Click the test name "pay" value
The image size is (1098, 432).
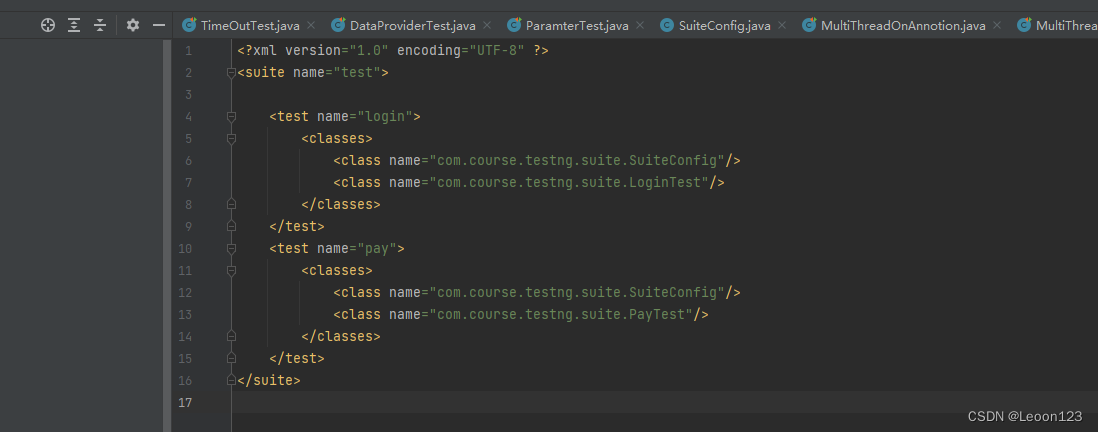click(377, 249)
